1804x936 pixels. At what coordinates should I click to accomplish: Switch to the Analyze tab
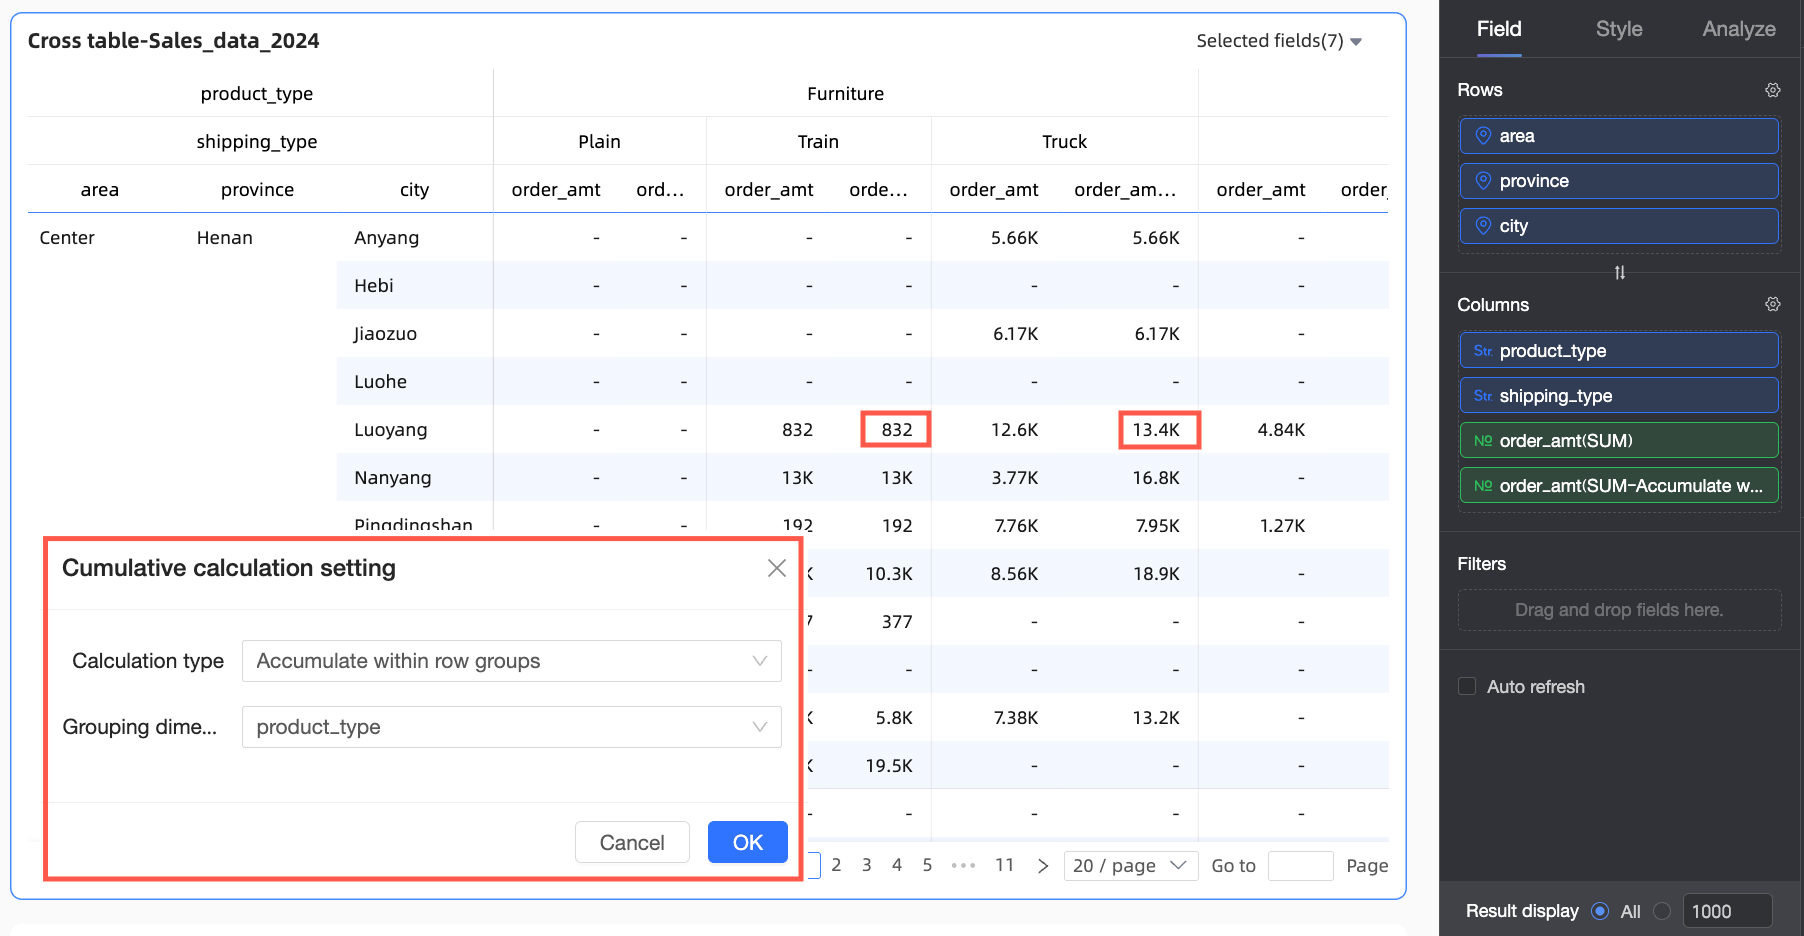1738,29
